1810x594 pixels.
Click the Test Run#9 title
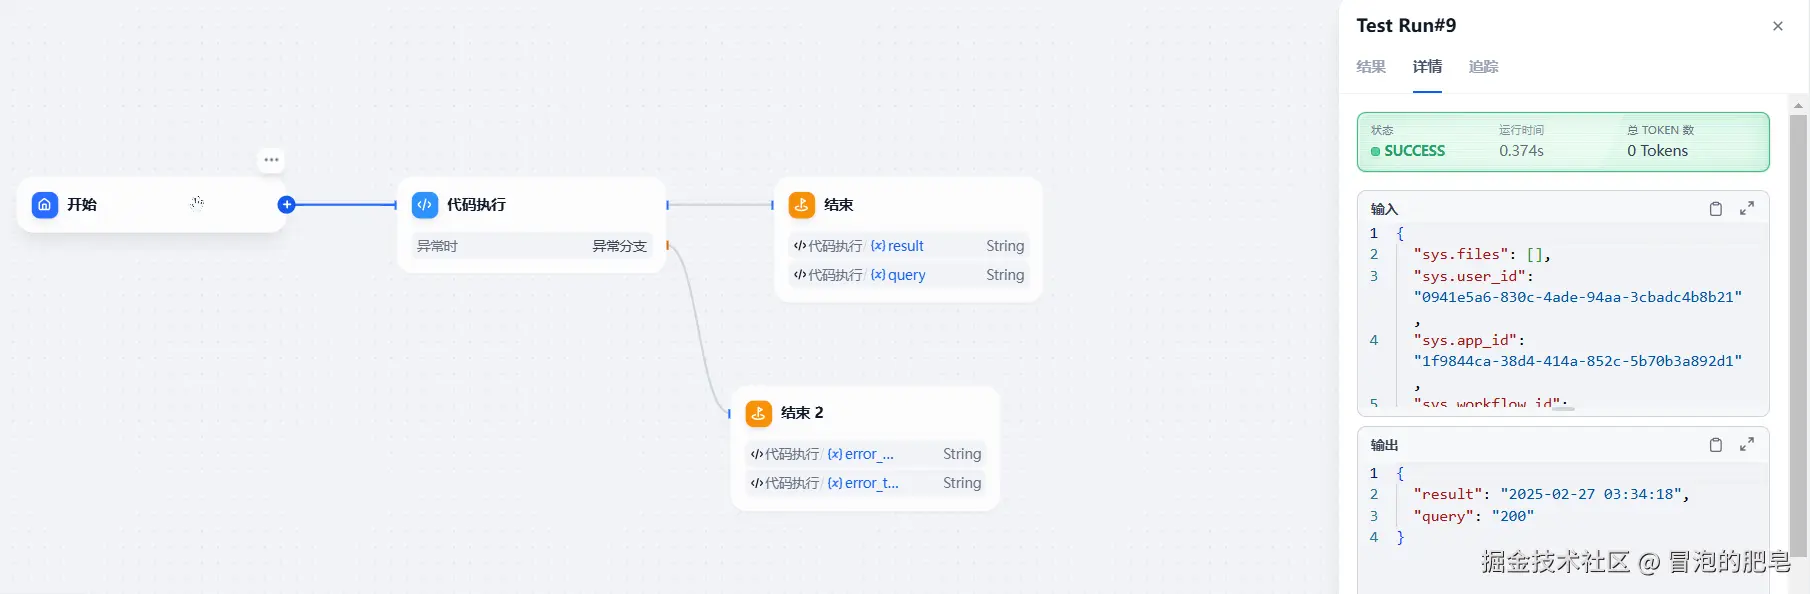1406,26
